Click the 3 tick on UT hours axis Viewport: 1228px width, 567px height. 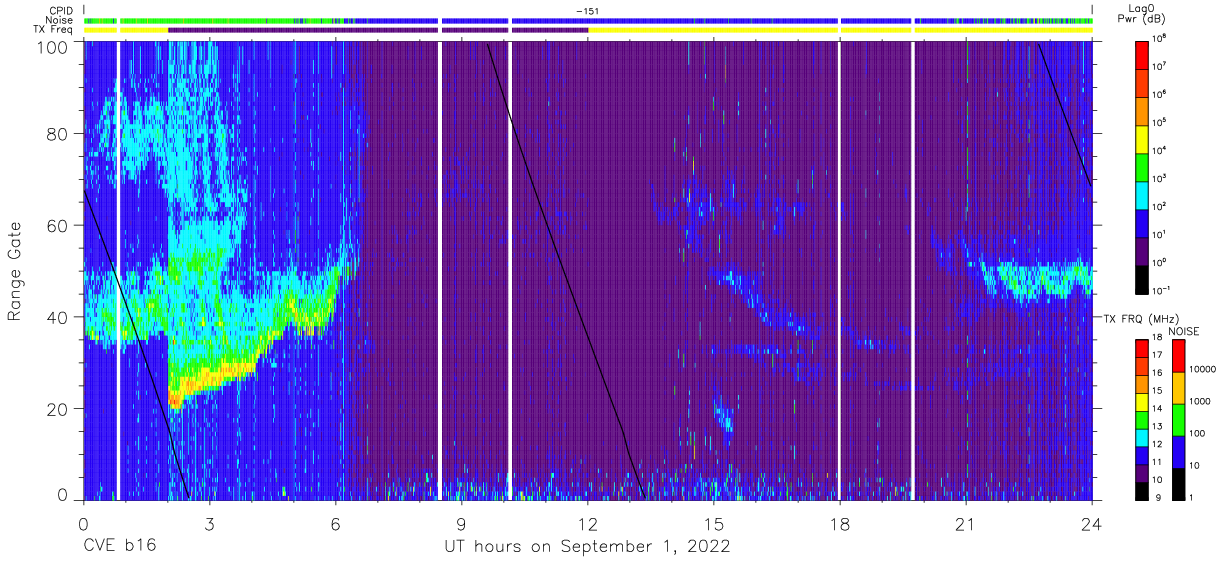pyautogui.click(x=210, y=522)
